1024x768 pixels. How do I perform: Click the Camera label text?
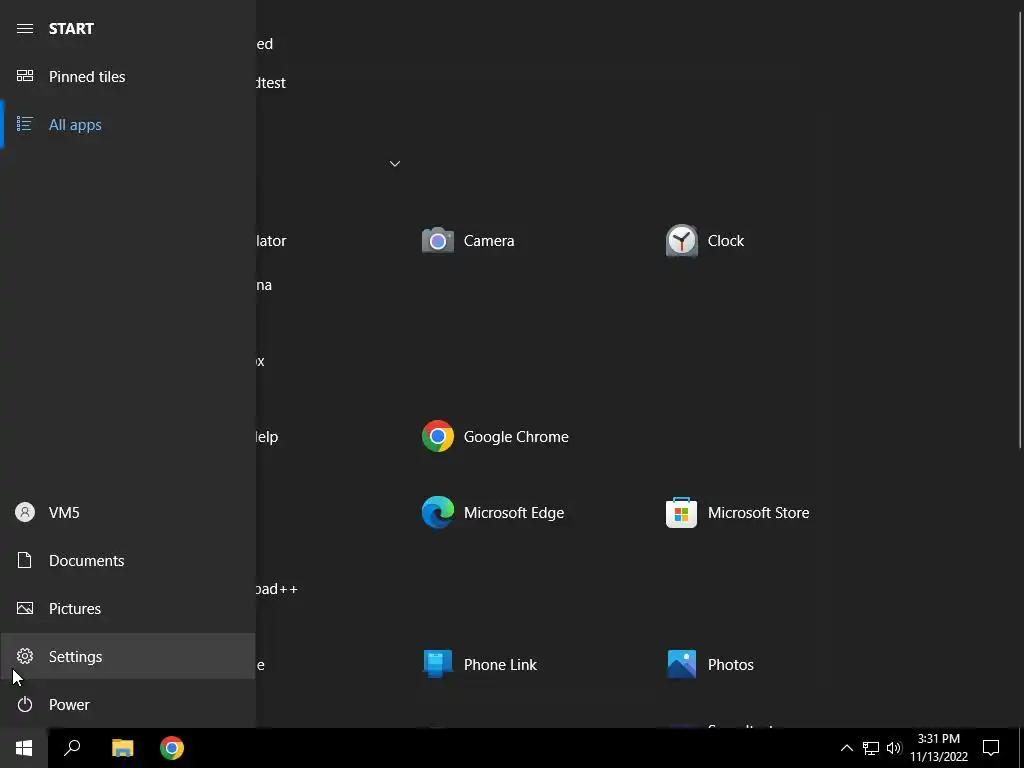pos(489,241)
